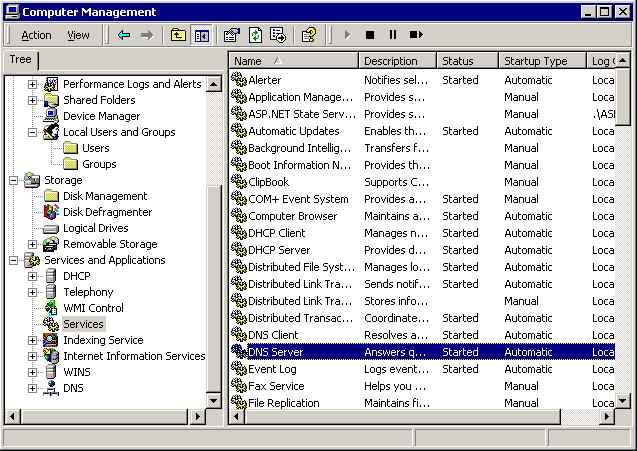This screenshot has width=637, height=451.
Task: Click the Up one level folder icon
Action: point(178,35)
